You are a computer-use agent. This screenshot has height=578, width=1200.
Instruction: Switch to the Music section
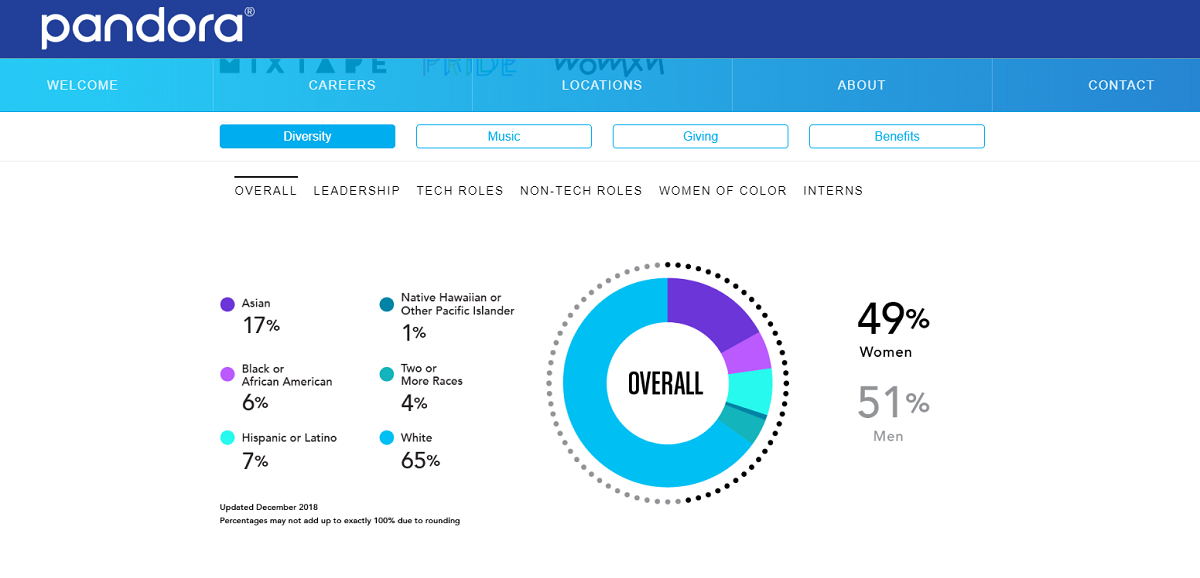(504, 136)
